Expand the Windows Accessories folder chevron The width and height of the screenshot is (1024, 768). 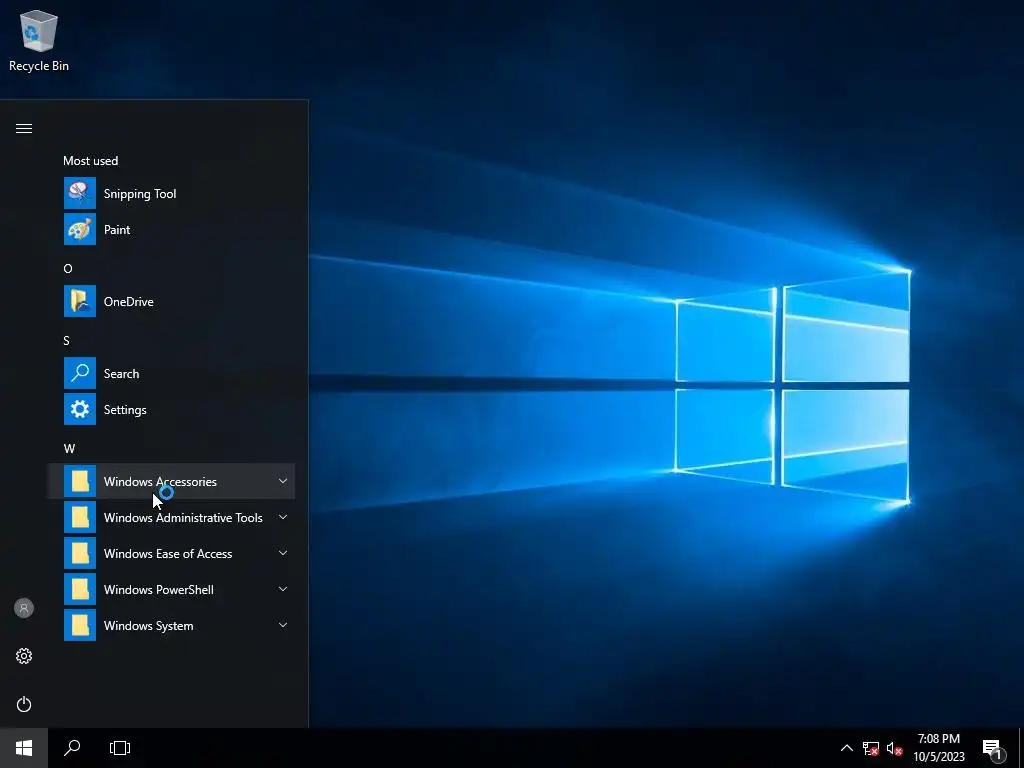(283, 481)
